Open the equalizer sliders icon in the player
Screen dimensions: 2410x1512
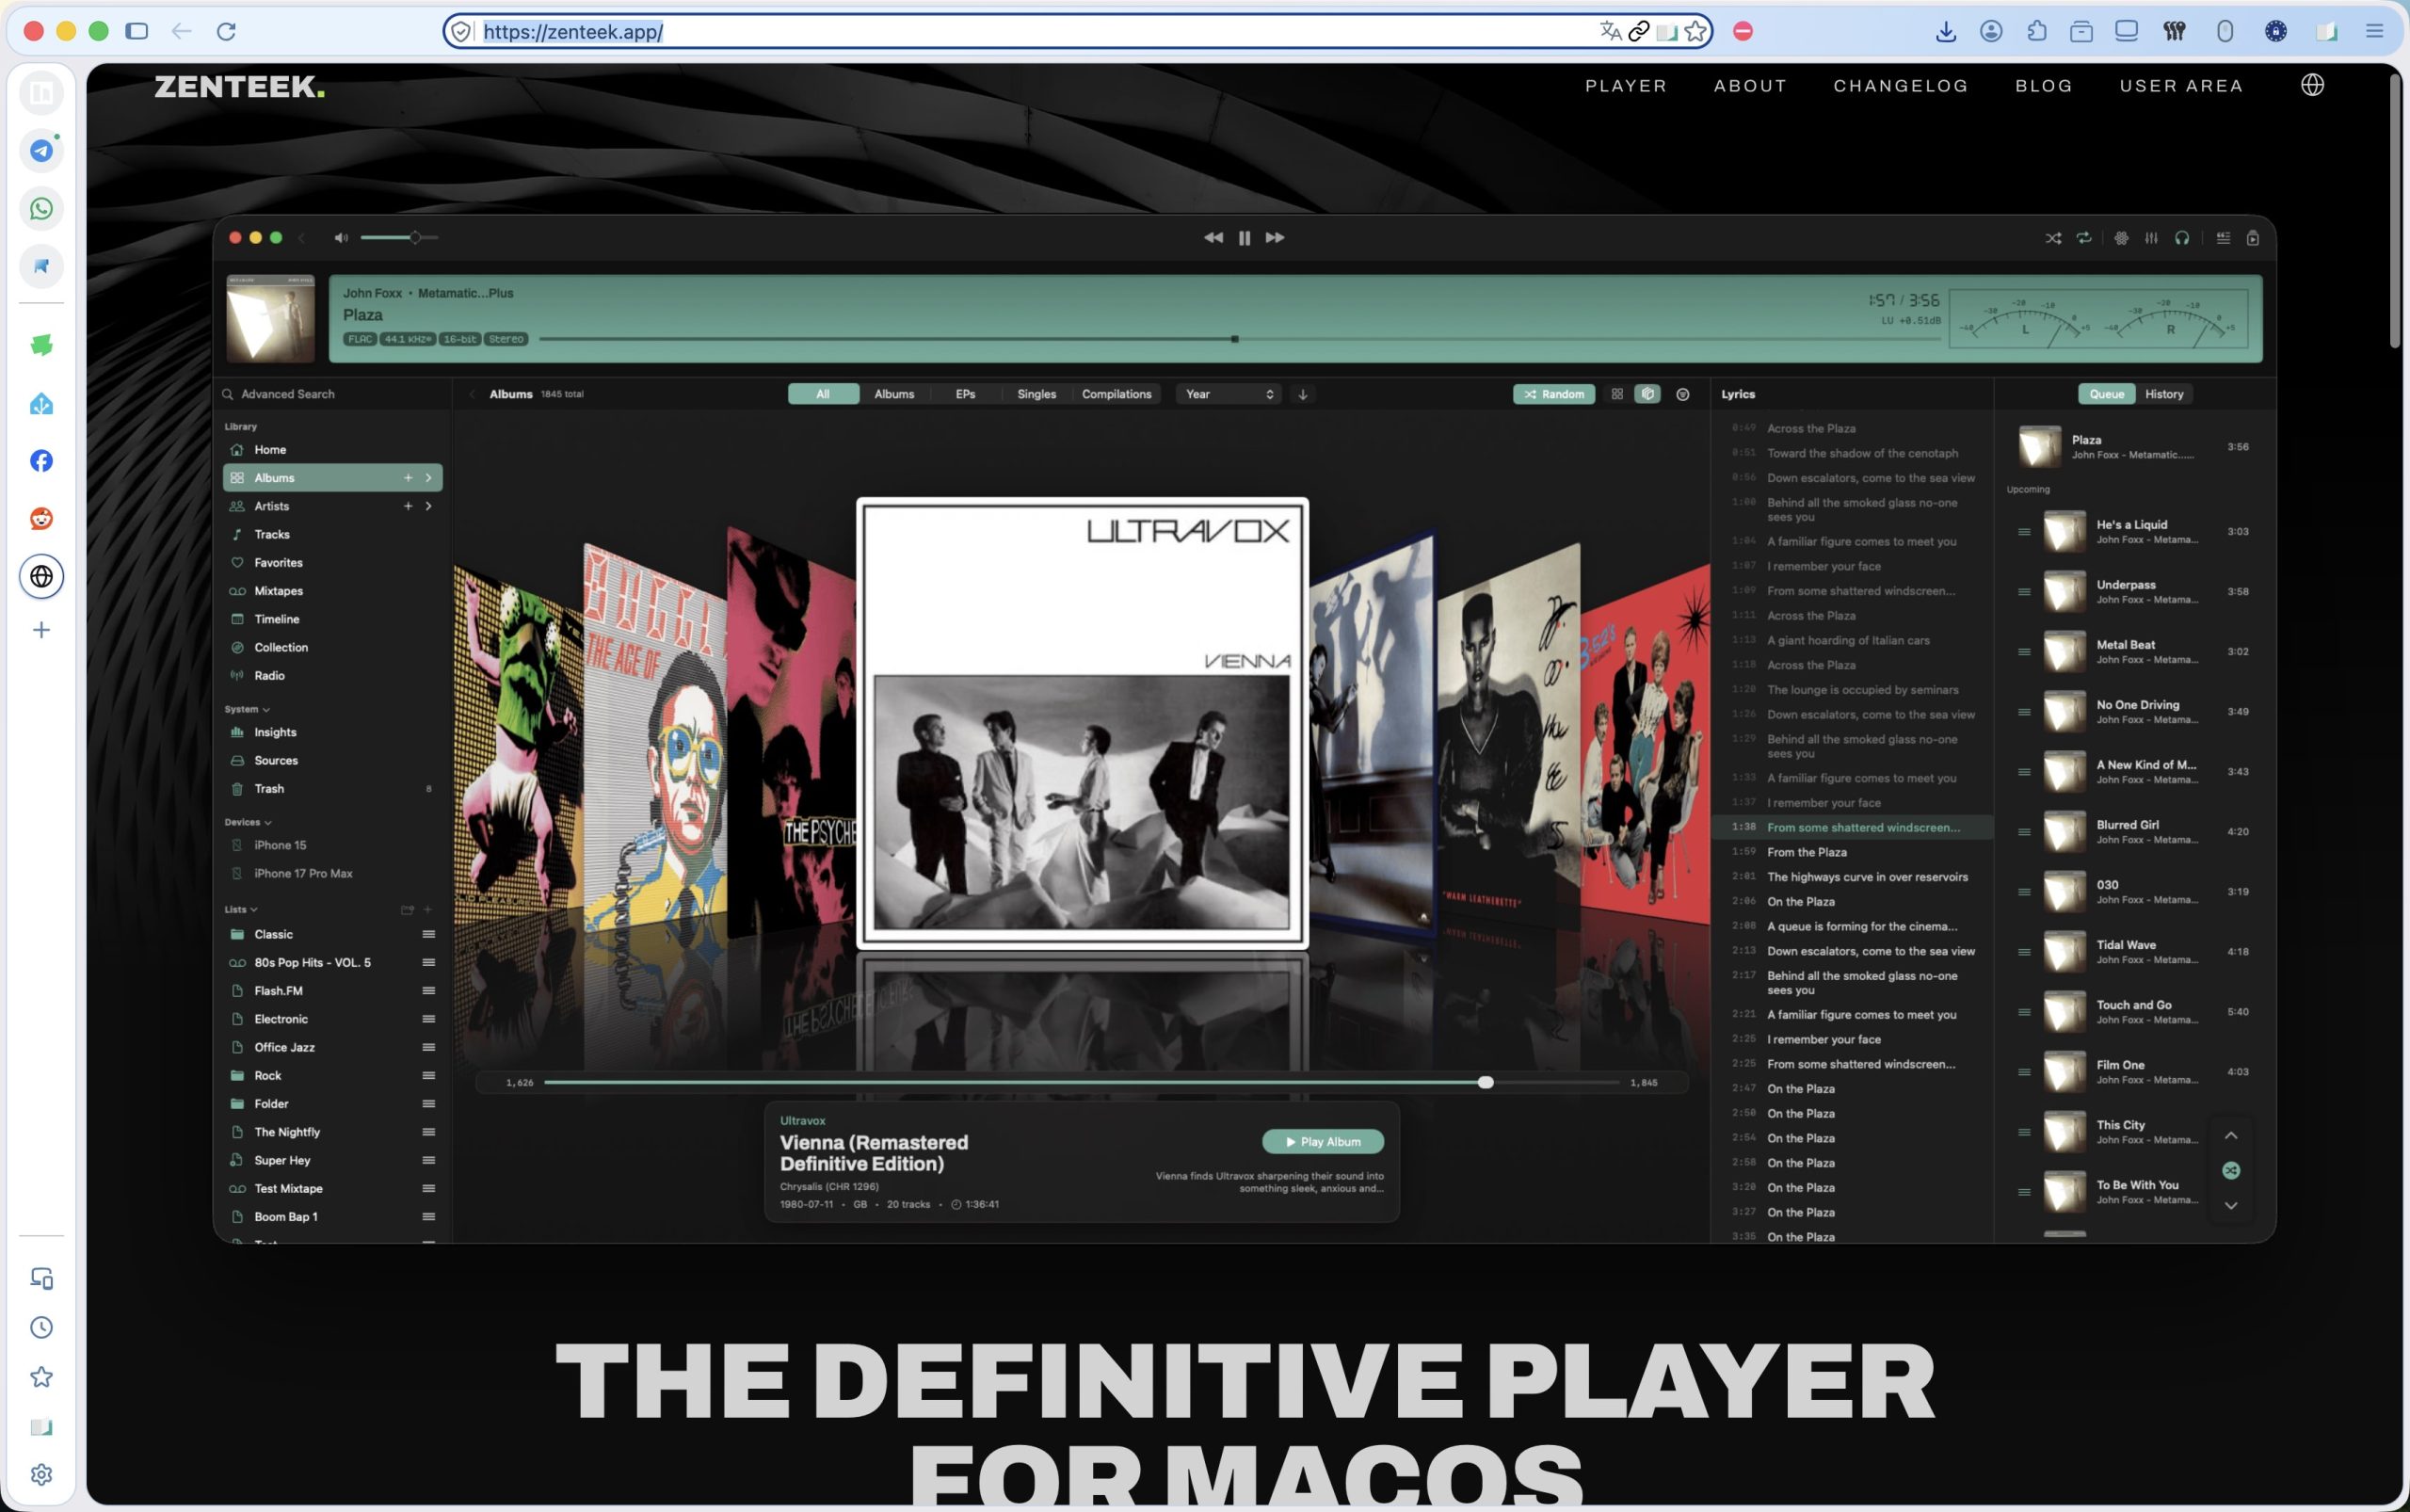point(2151,238)
